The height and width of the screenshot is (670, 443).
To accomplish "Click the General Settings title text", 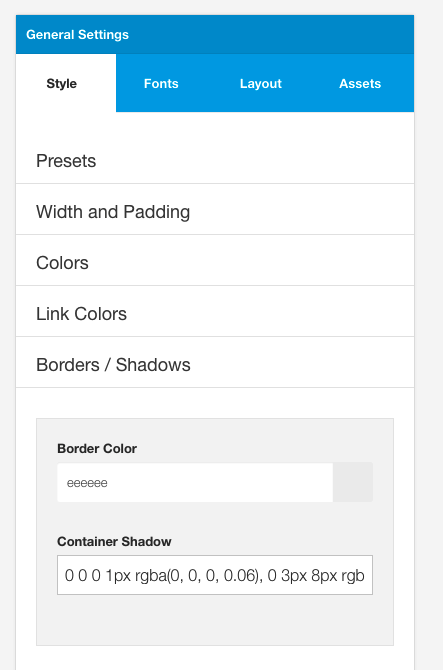I will [77, 35].
